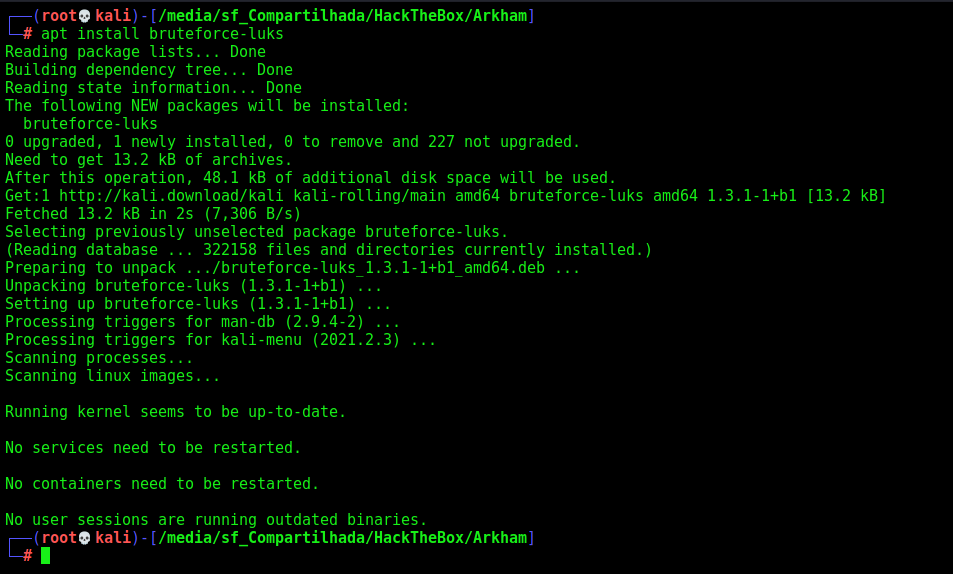Click the red # symbol on the last line

27,555
